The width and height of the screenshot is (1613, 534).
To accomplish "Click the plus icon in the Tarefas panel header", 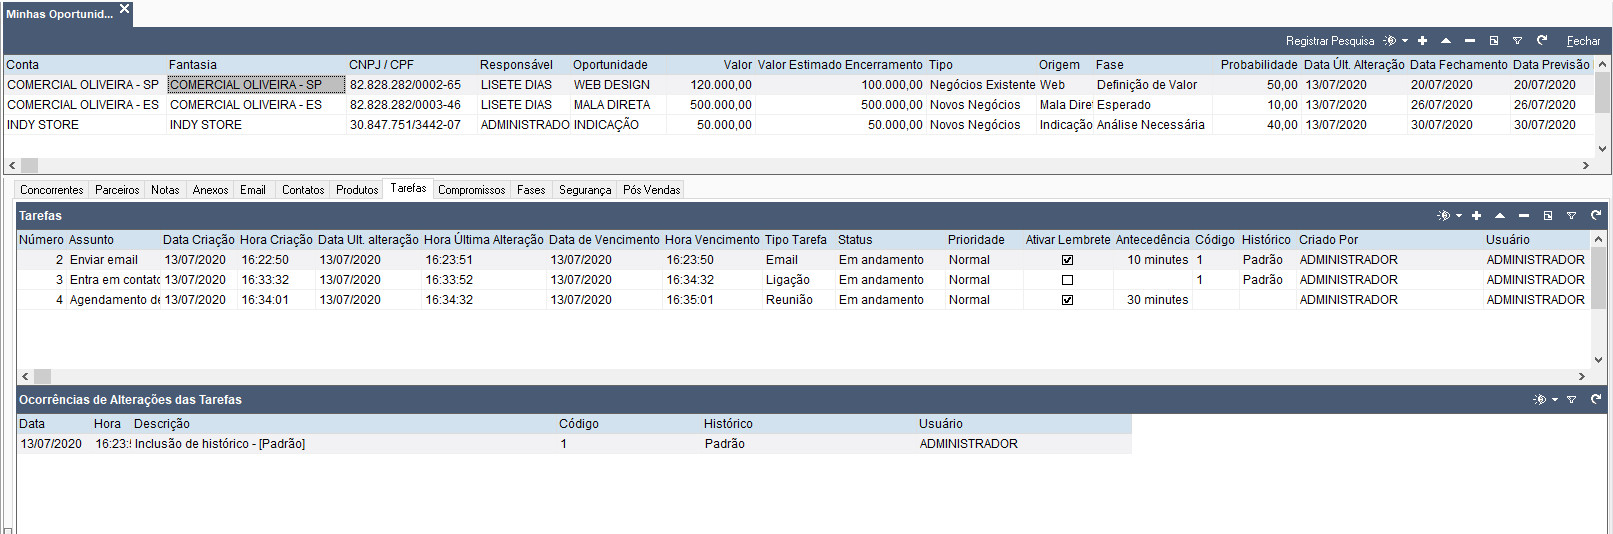I will (x=1476, y=216).
